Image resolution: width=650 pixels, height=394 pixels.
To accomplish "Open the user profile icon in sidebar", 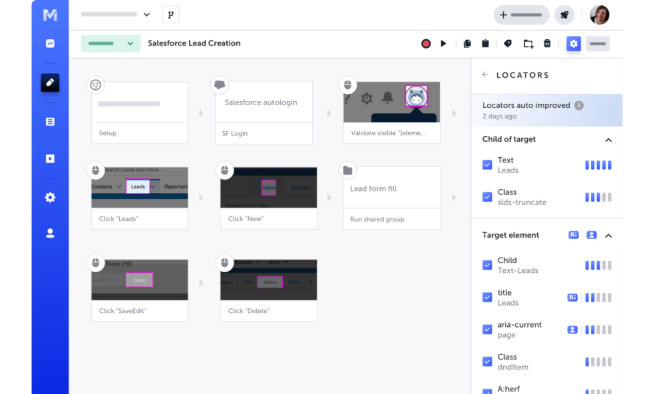I will pyautogui.click(x=50, y=233).
